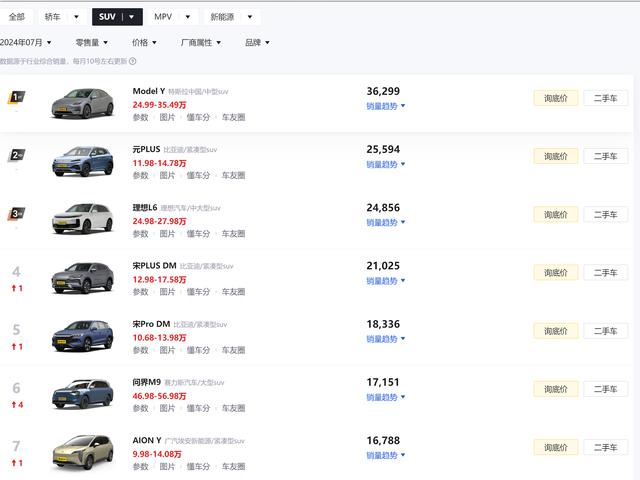This screenshot has width=640, height=480.
Task: Open the Model Y car thumbnail
Action: click(x=83, y=103)
